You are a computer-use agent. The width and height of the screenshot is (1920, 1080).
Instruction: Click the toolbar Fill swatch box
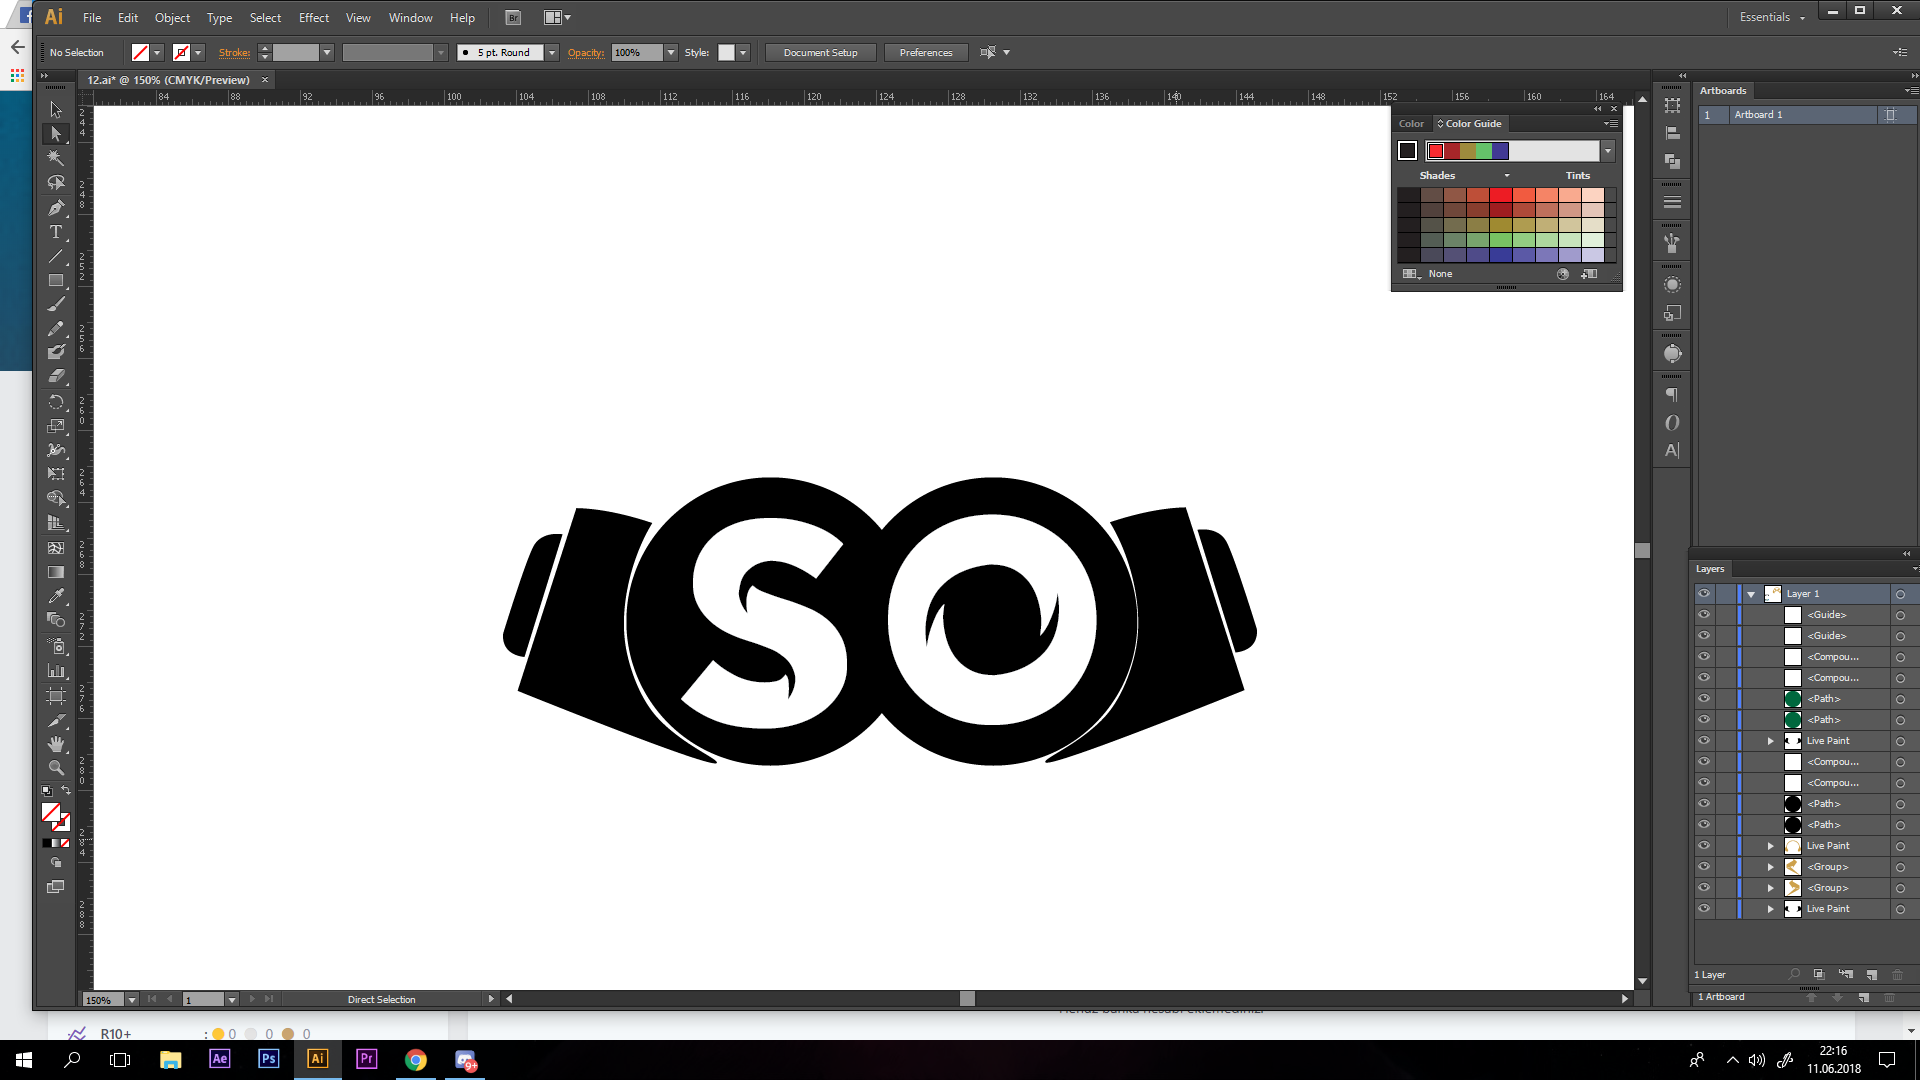pos(51,812)
